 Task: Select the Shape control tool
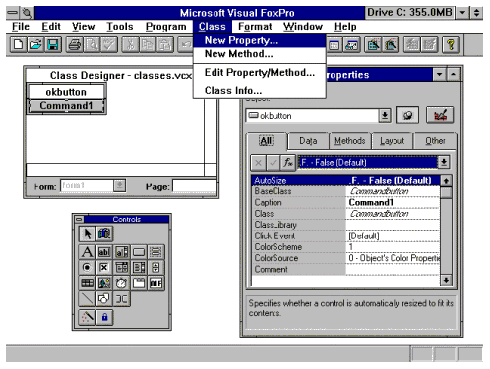[104, 299]
